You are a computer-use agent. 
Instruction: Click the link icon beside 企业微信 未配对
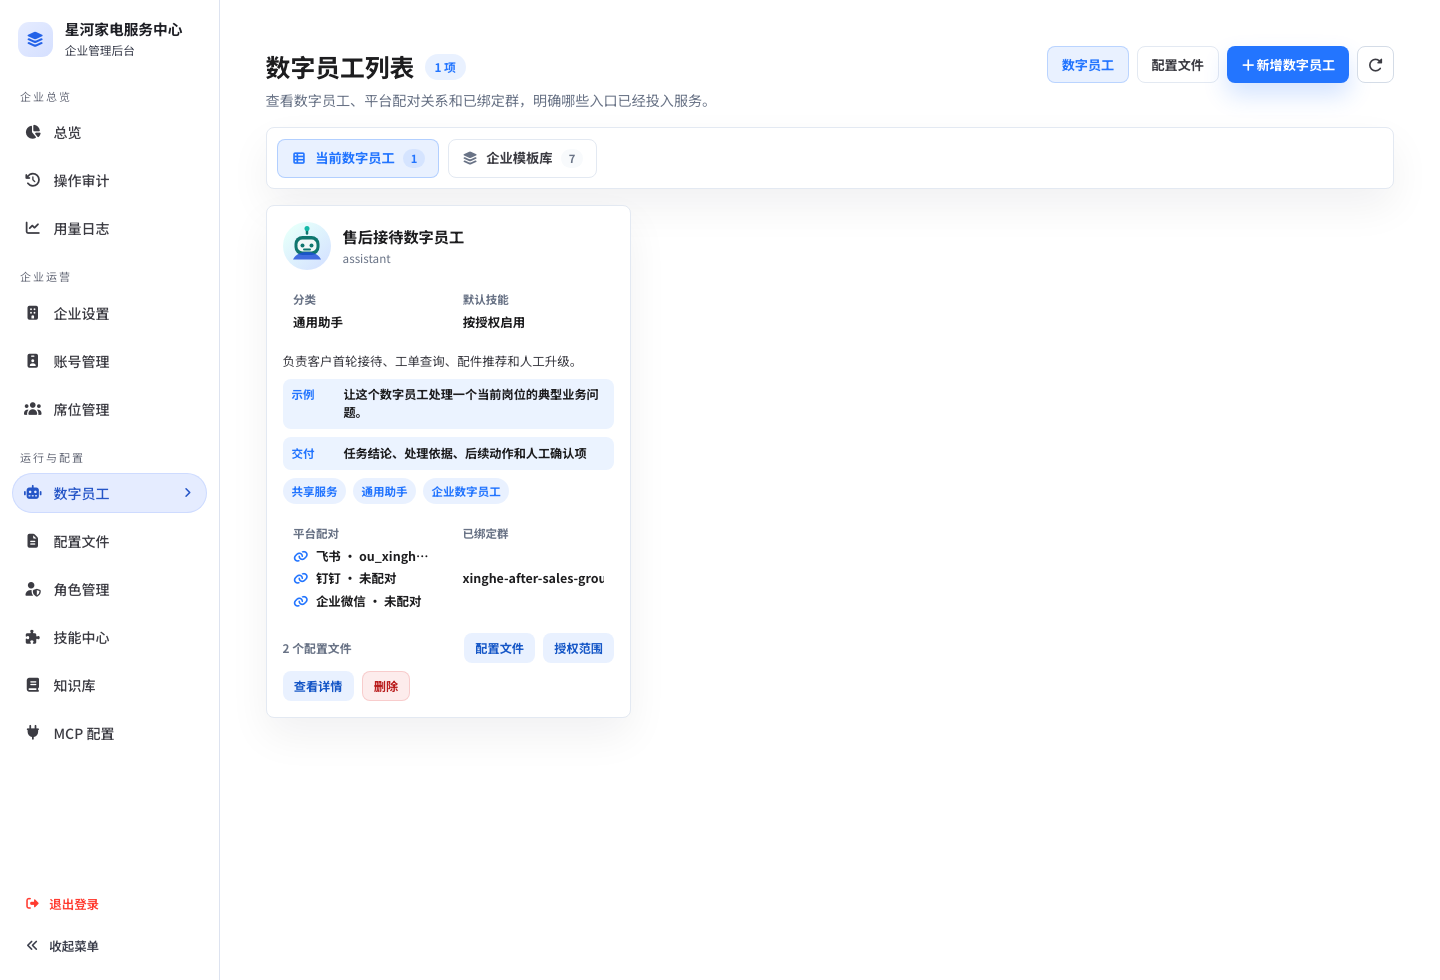pyautogui.click(x=300, y=601)
